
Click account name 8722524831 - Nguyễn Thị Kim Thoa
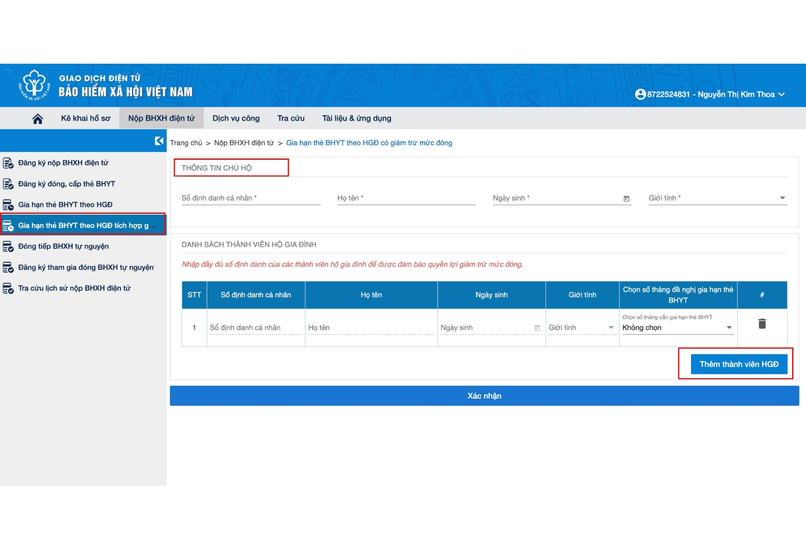(x=710, y=94)
